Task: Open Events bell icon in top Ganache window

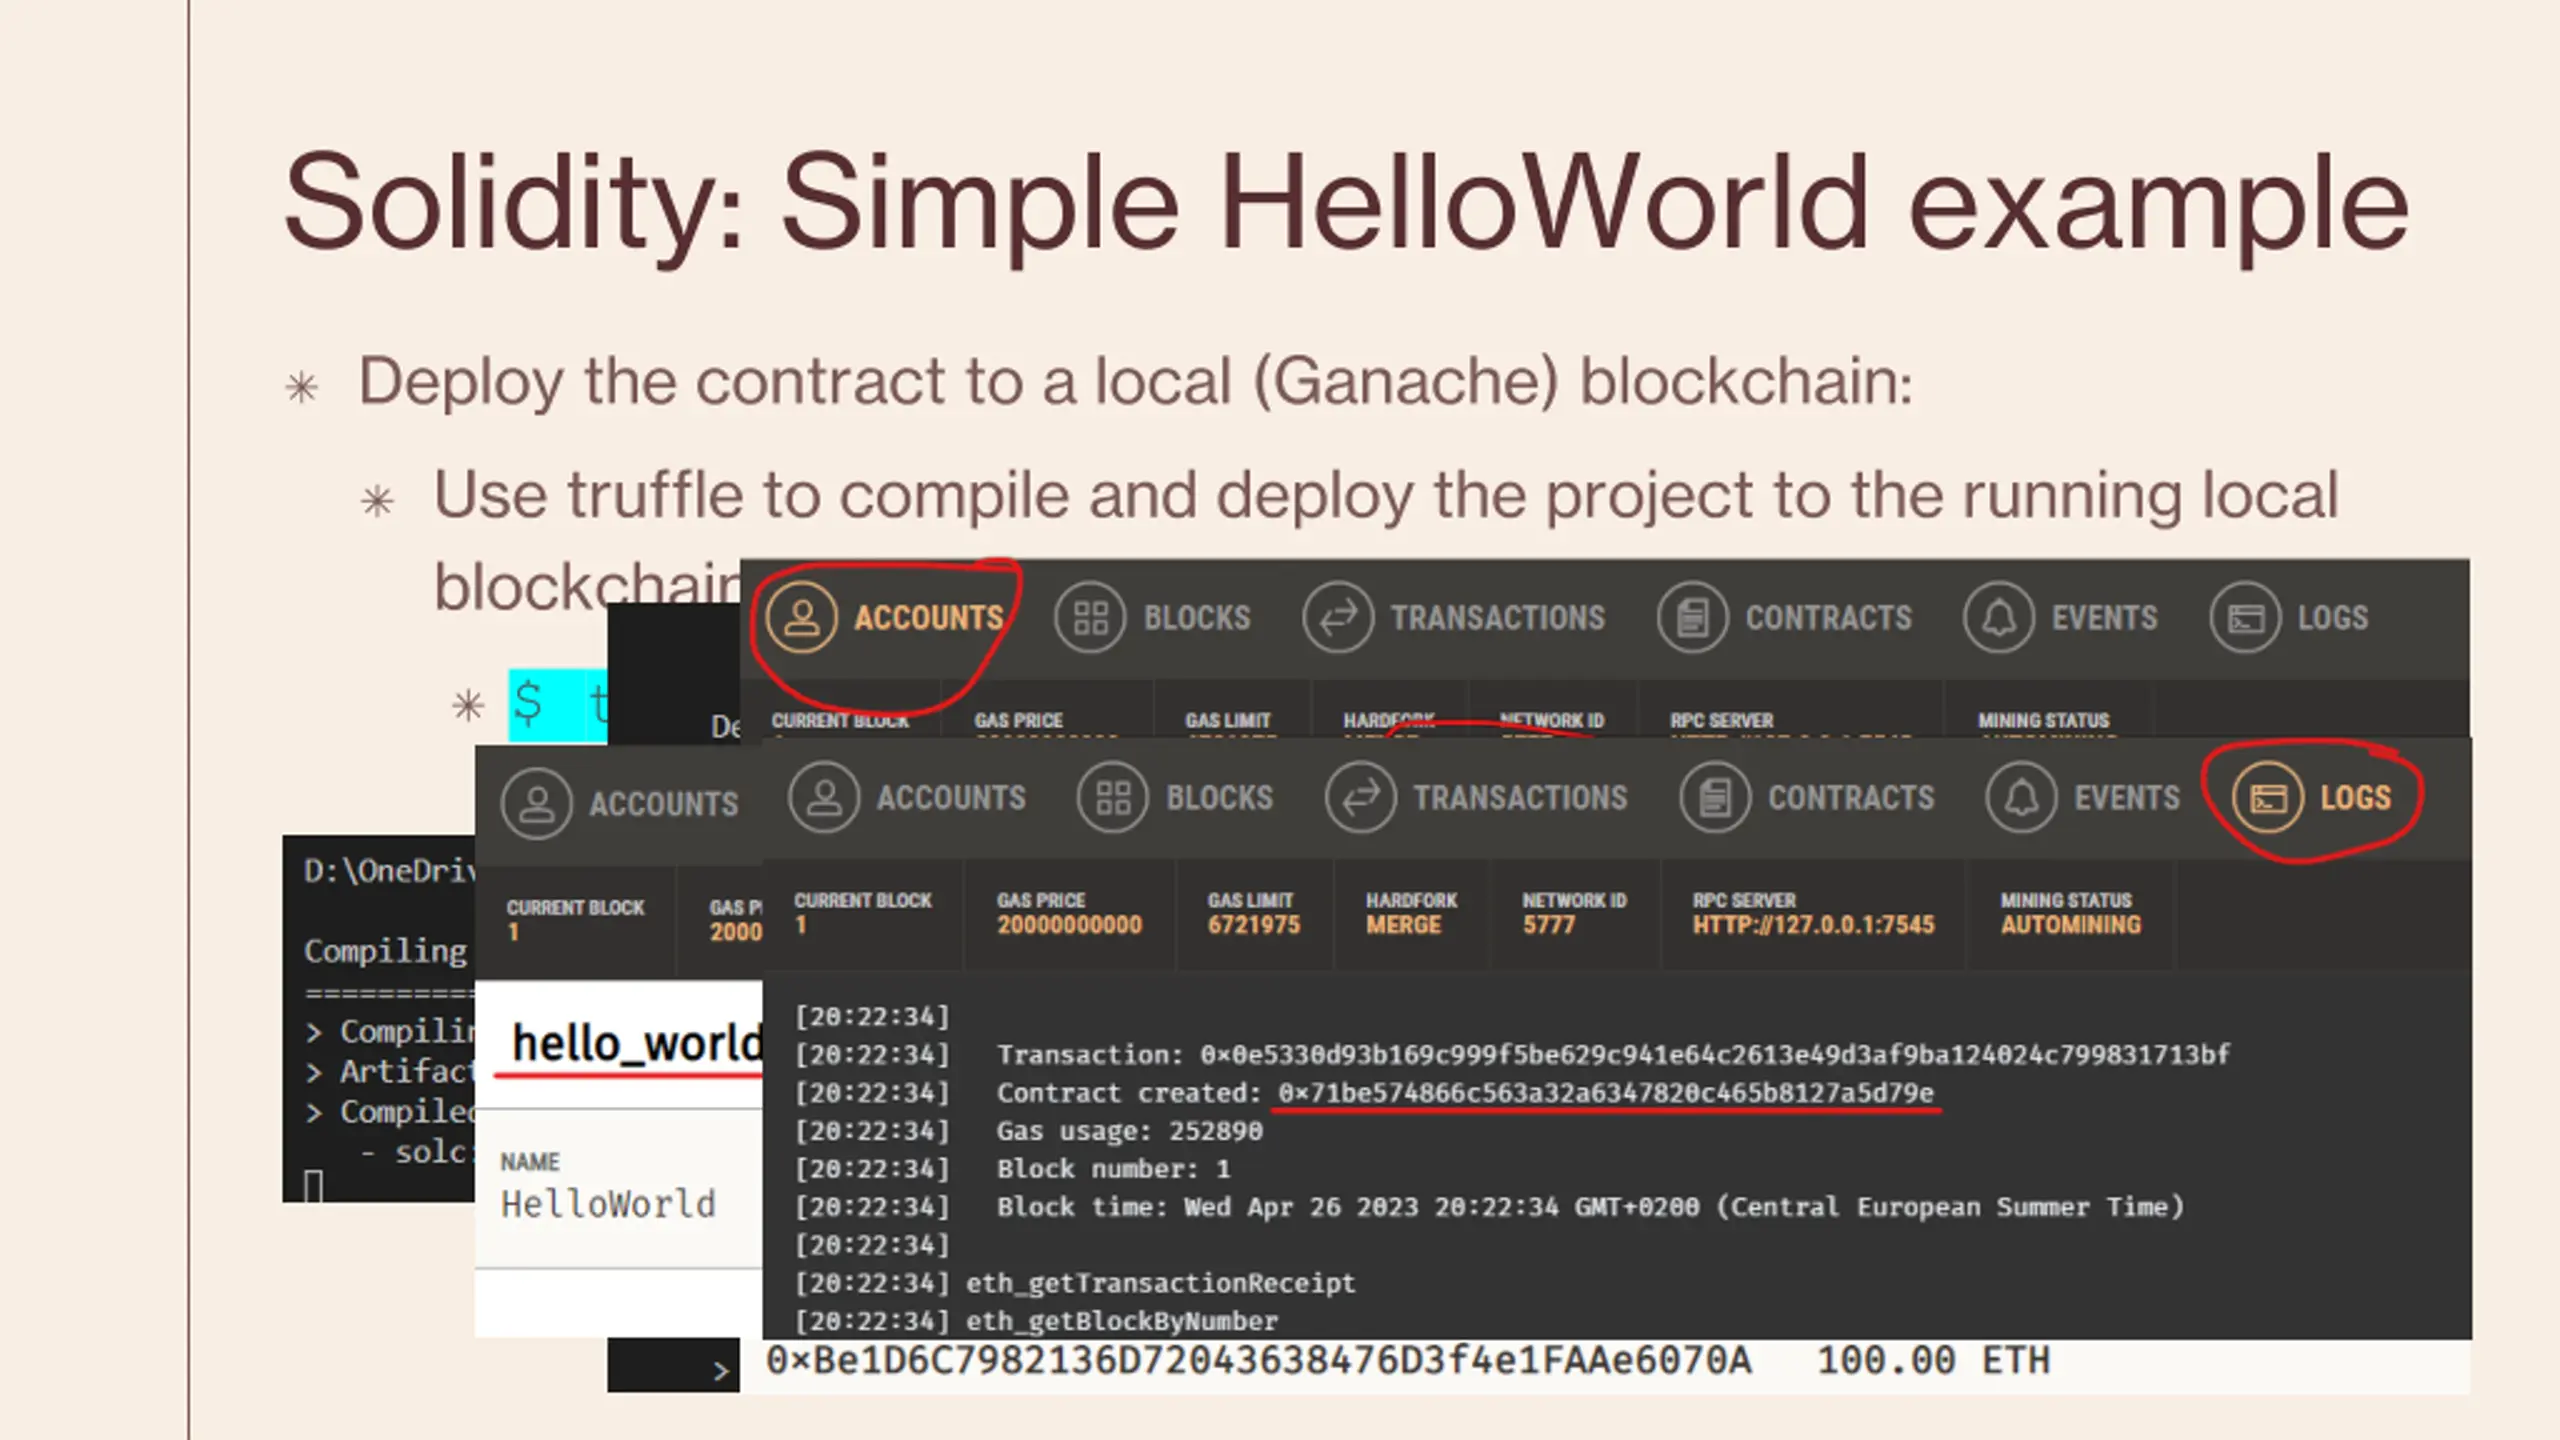Action: coord(1999,617)
